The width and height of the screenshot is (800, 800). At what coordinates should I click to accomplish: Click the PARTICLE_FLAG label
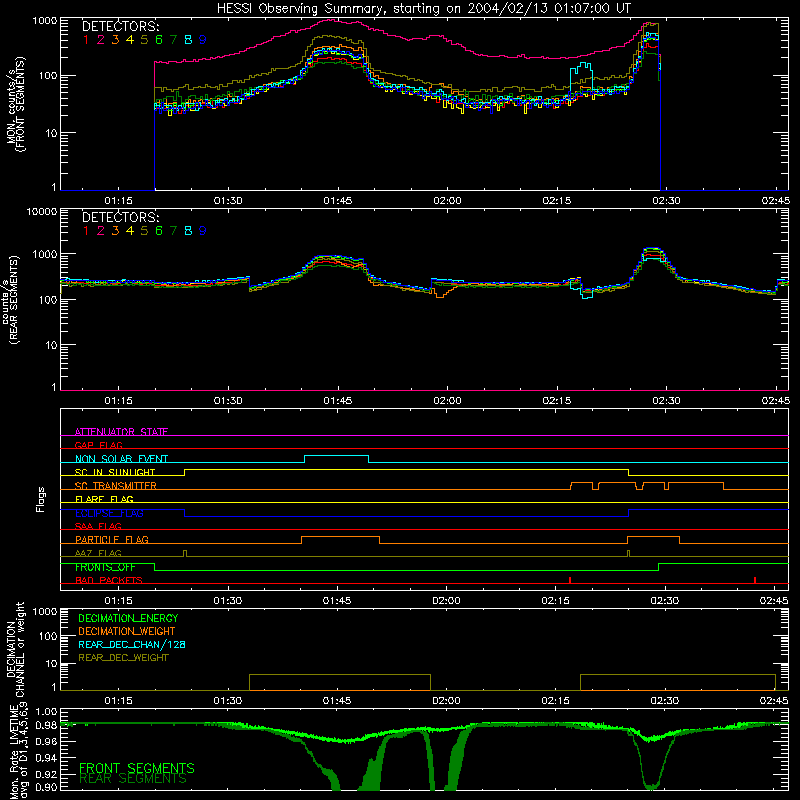pyautogui.click(x=112, y=540)
